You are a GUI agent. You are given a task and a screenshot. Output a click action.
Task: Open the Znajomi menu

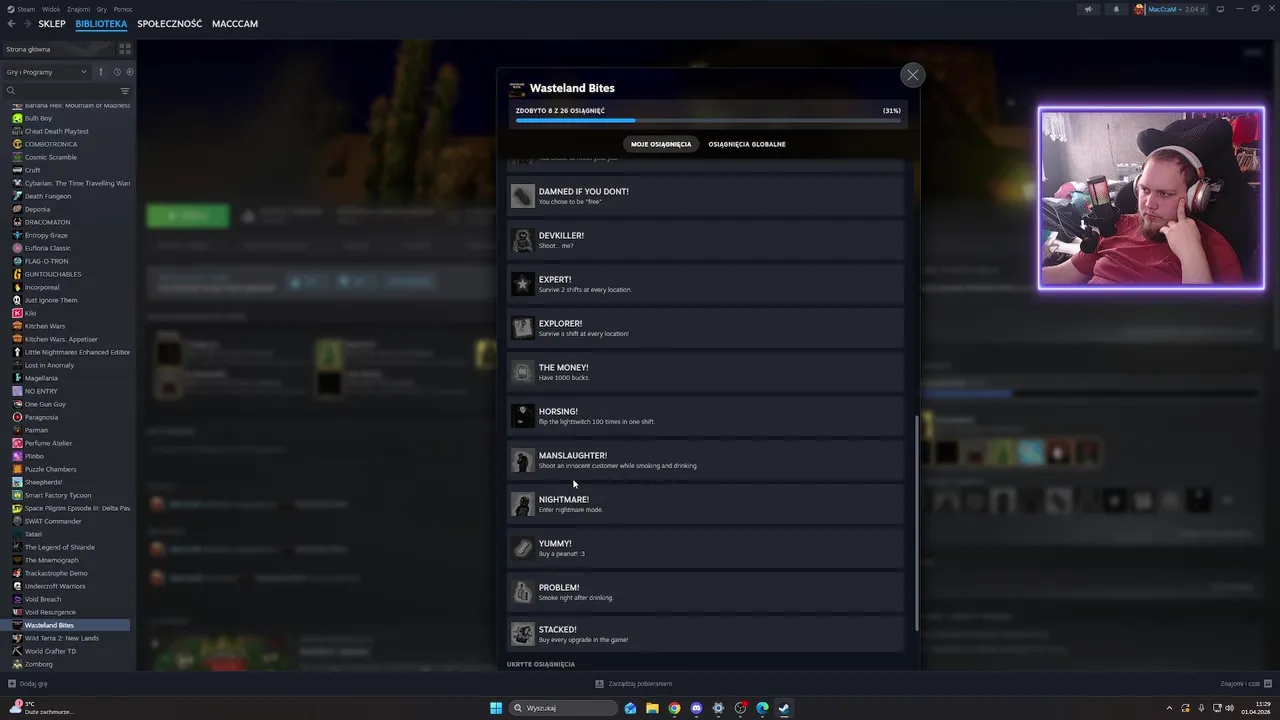pos(78,9)
